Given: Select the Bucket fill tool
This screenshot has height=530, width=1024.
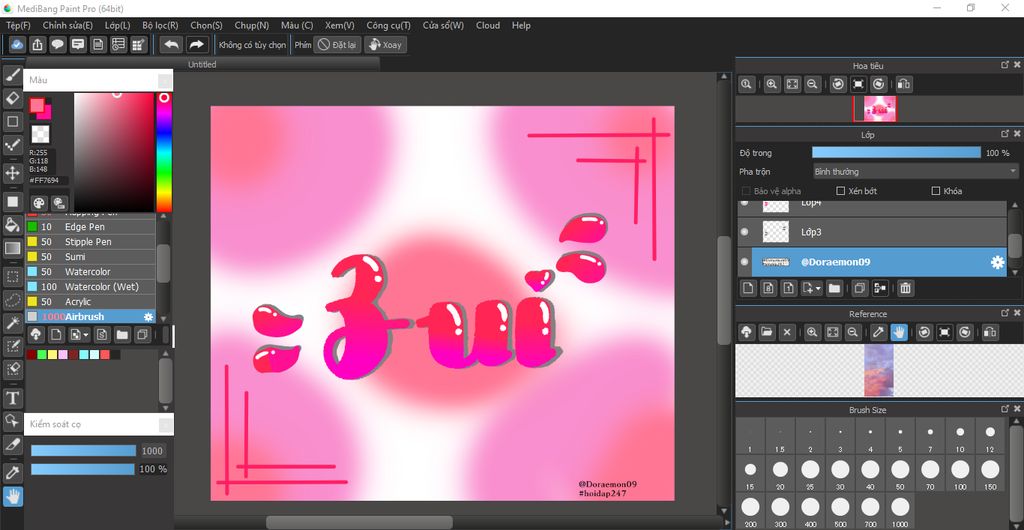Looking at the screenshot, I should click(12, 225).
